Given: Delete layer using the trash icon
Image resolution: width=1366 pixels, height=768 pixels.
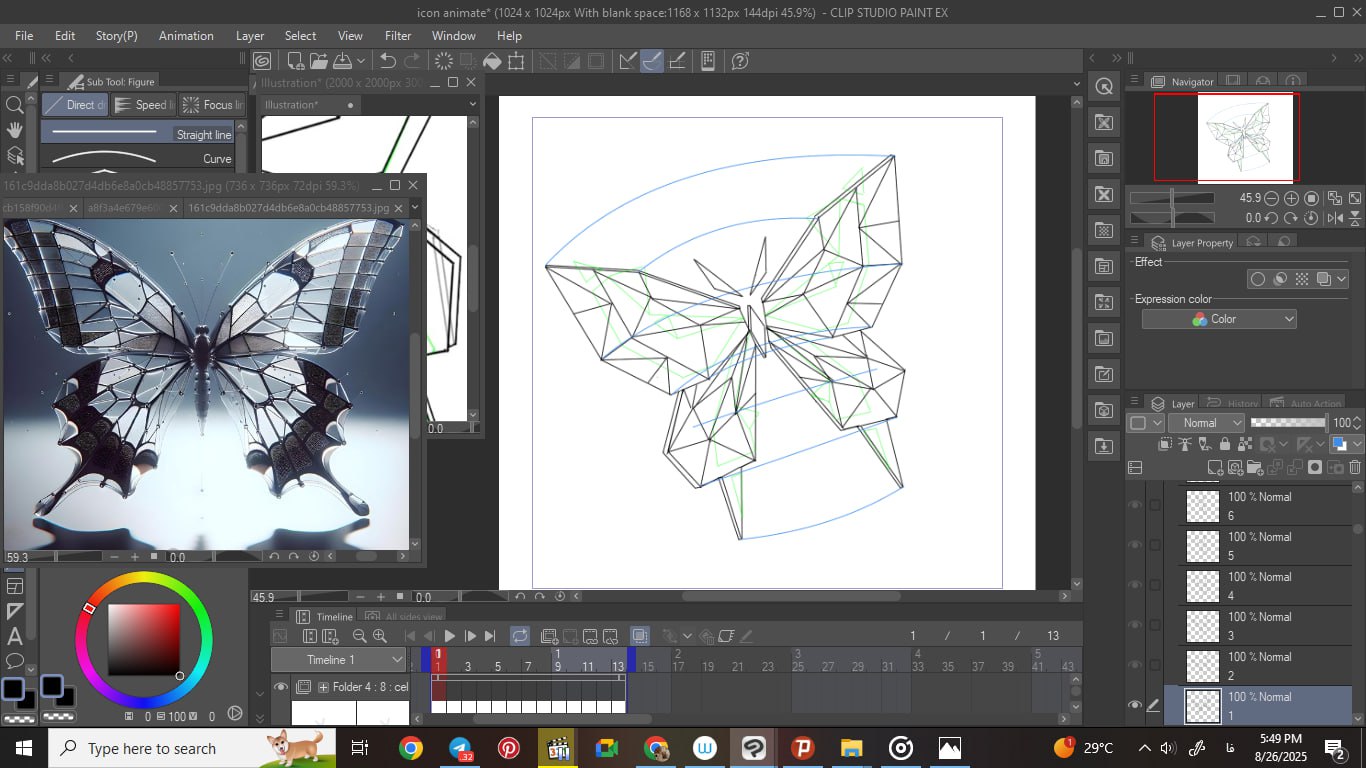Looking at the screenshot, I should tap(1355, 467).
